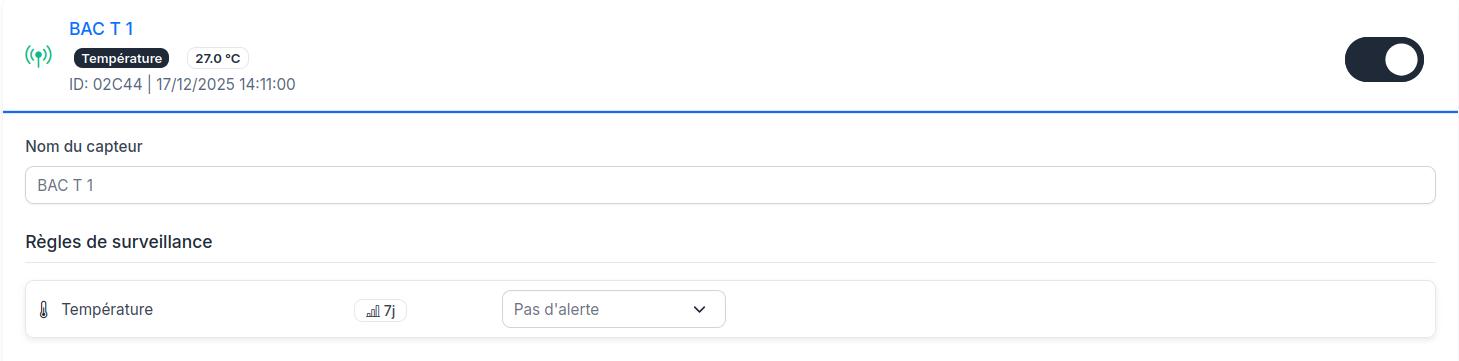Click empty area of Température rule row

pyautogui.click(x=1080, y=309)
